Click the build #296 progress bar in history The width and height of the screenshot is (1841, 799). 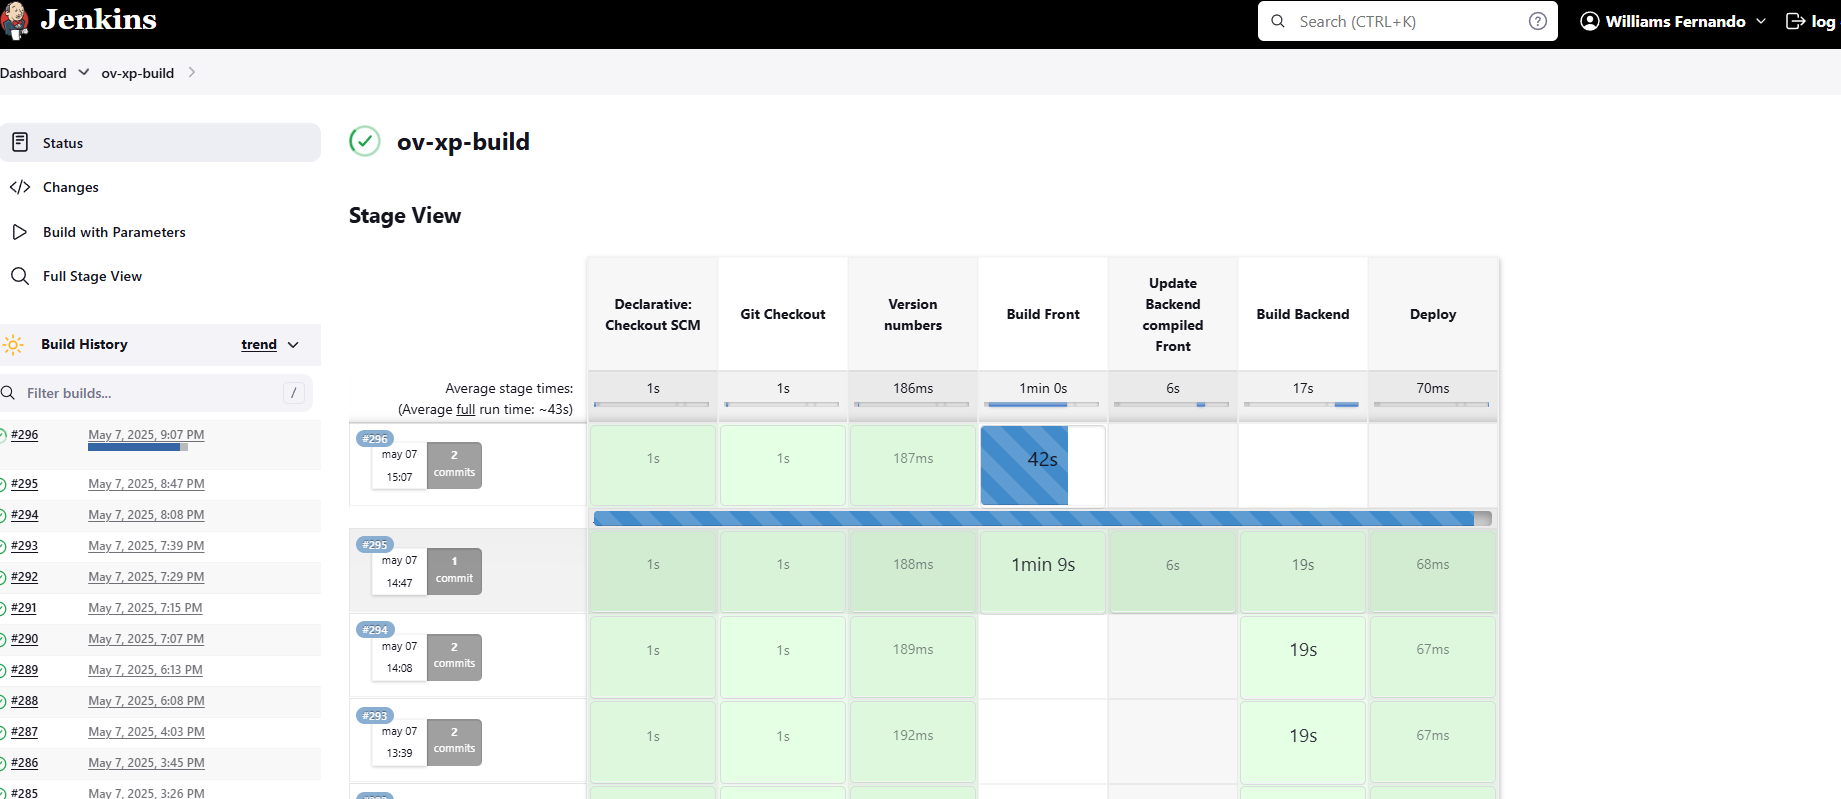click(138, 447)
